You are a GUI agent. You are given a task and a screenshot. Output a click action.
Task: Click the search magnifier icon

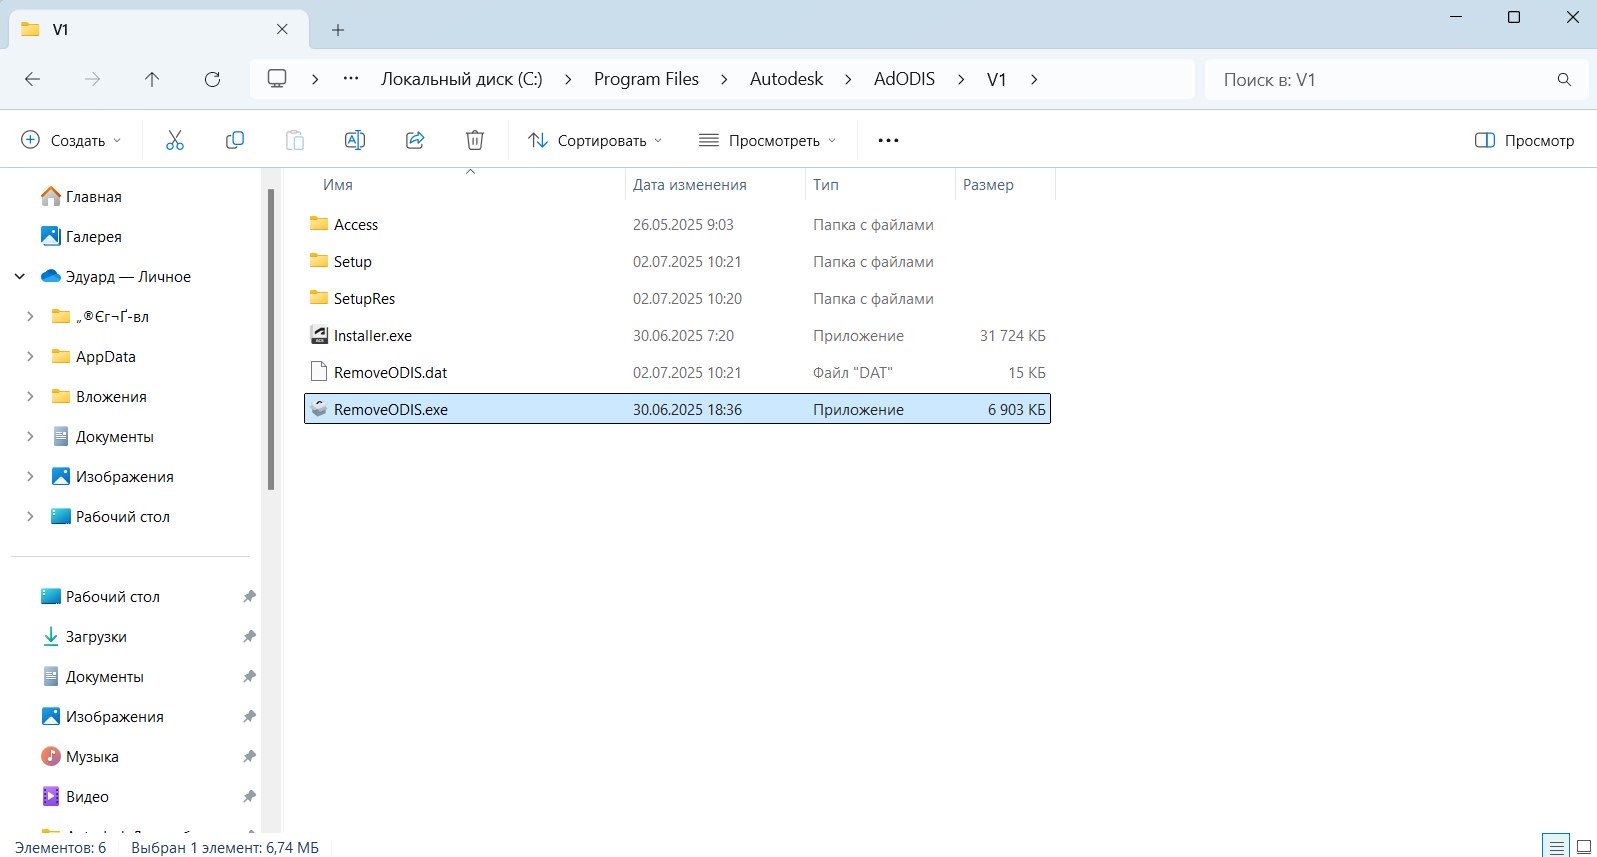[x=1564, y=79]
